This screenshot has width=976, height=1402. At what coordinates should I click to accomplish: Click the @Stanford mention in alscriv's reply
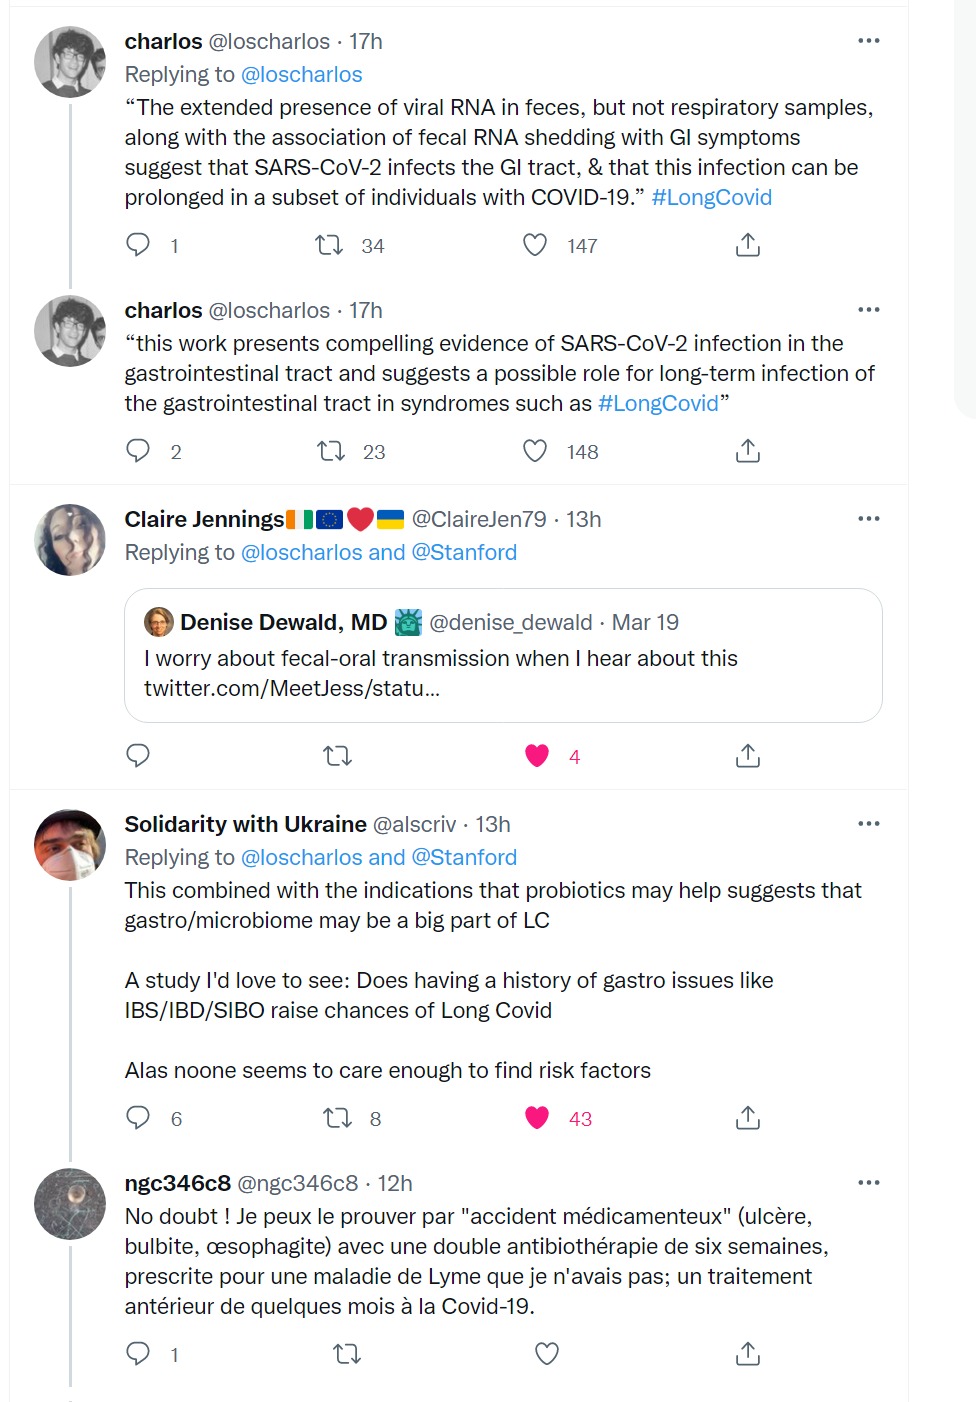[x=464, y=857]
